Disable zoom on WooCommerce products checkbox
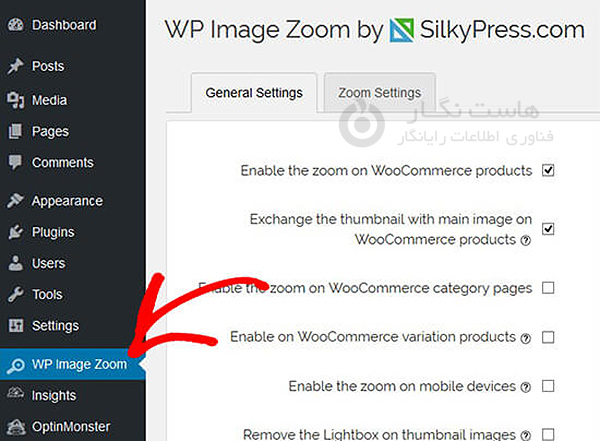 [x=548, y=171]
